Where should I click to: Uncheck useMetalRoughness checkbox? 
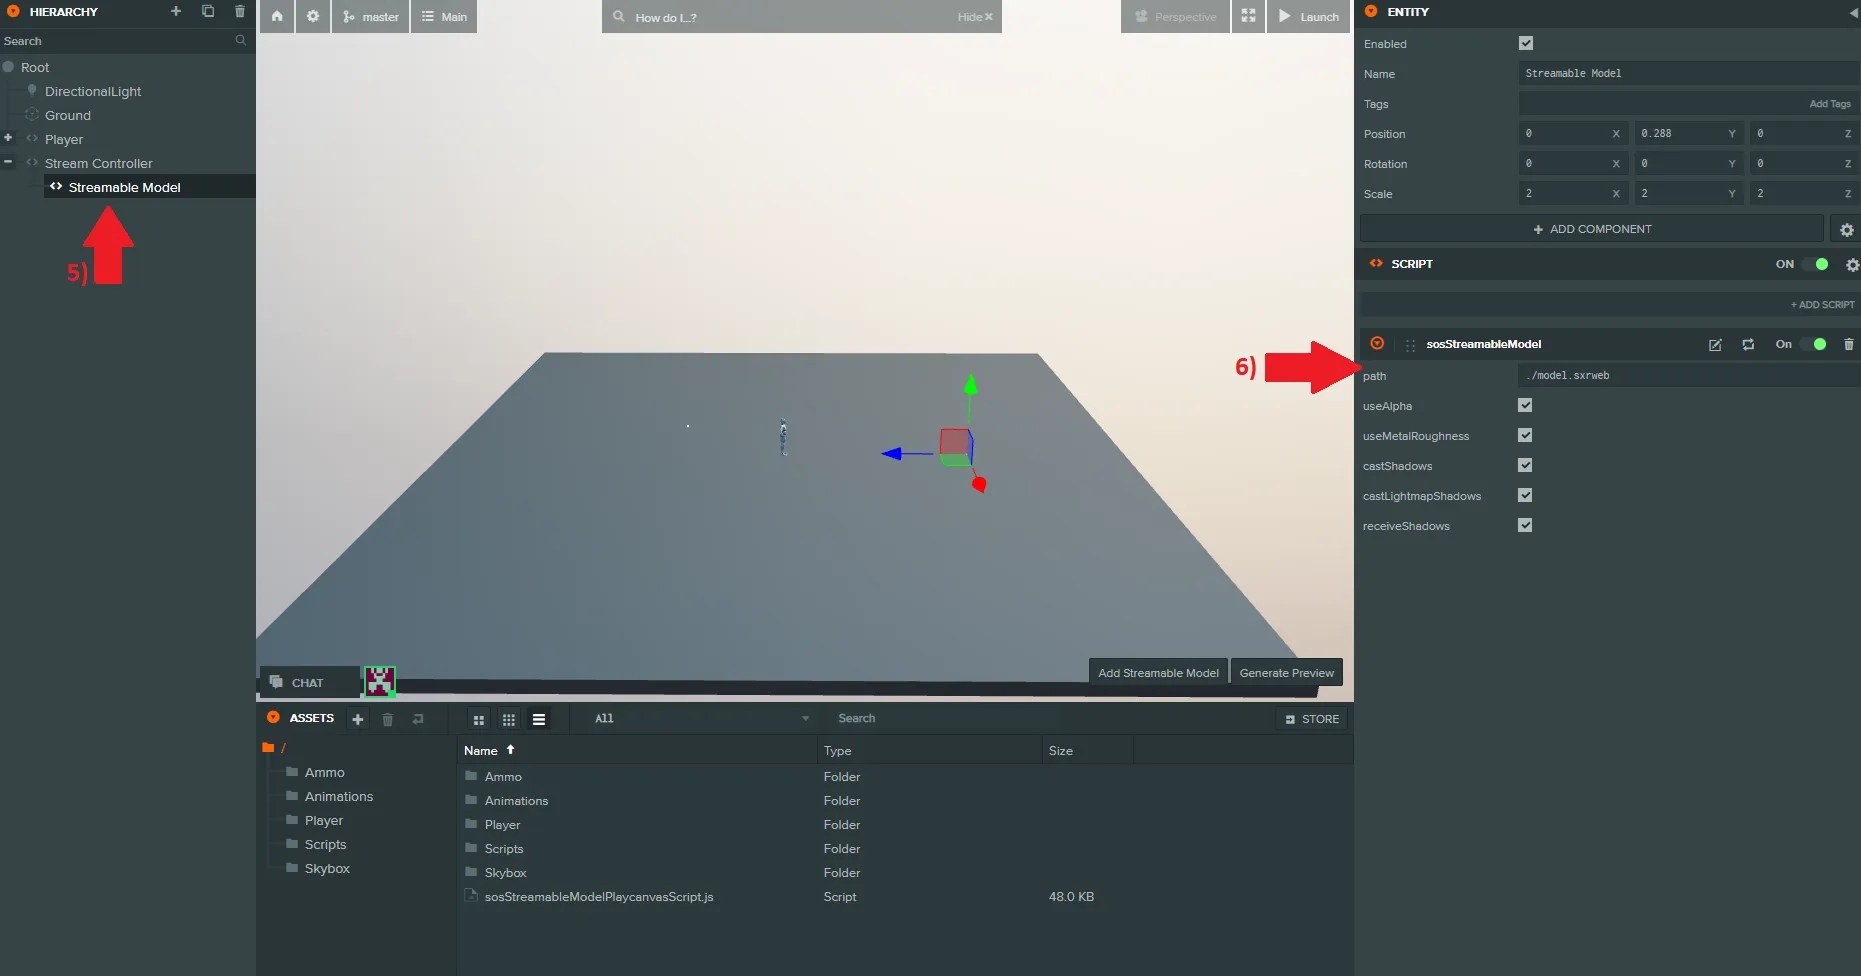pos(1525,435)
